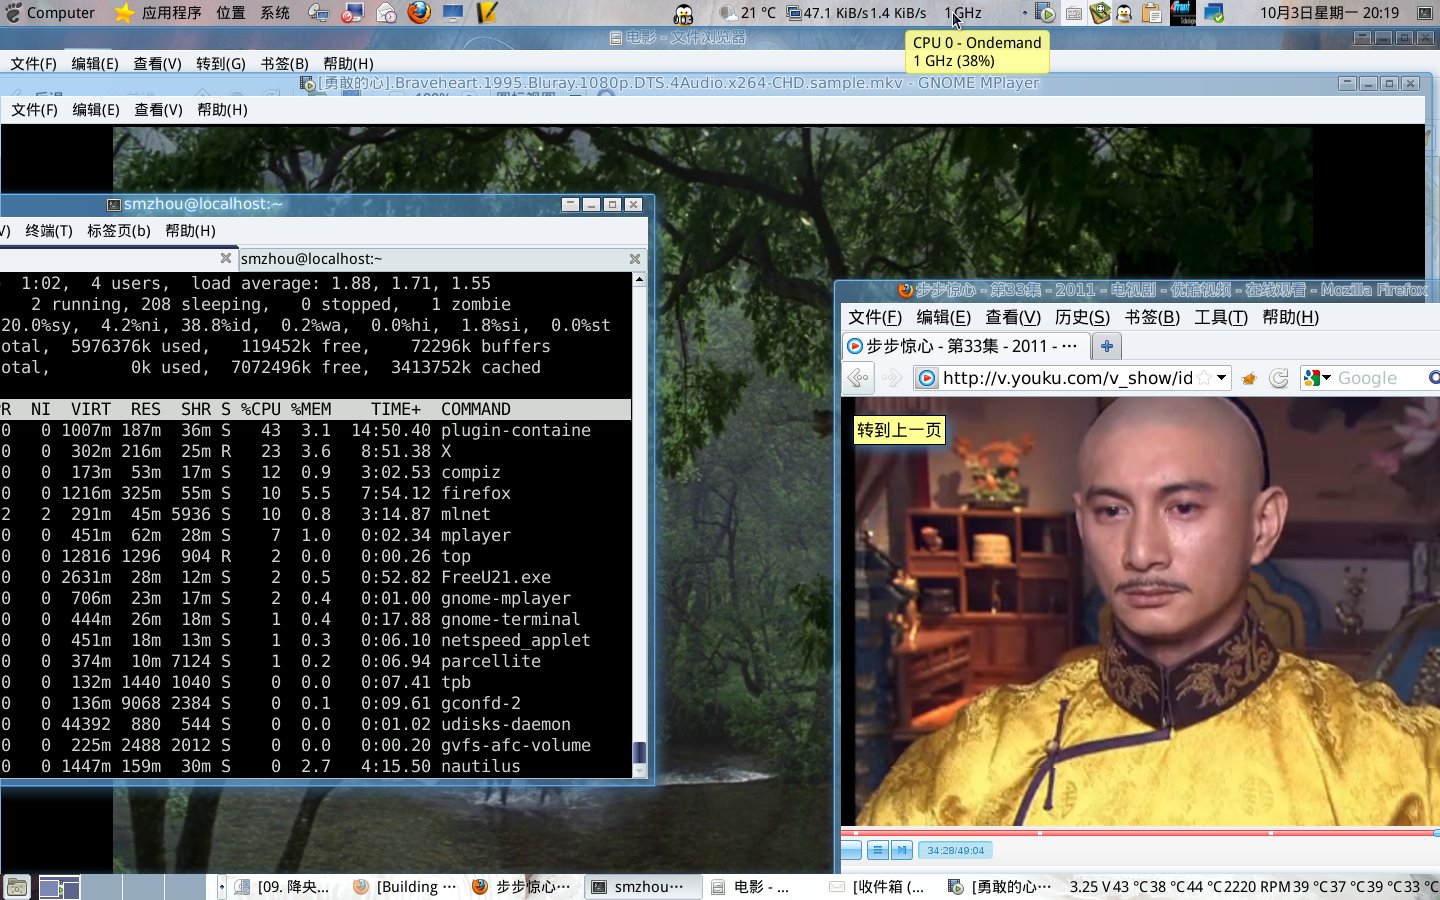
Task: Click the next episode button in player
Action: pos(901,850)
